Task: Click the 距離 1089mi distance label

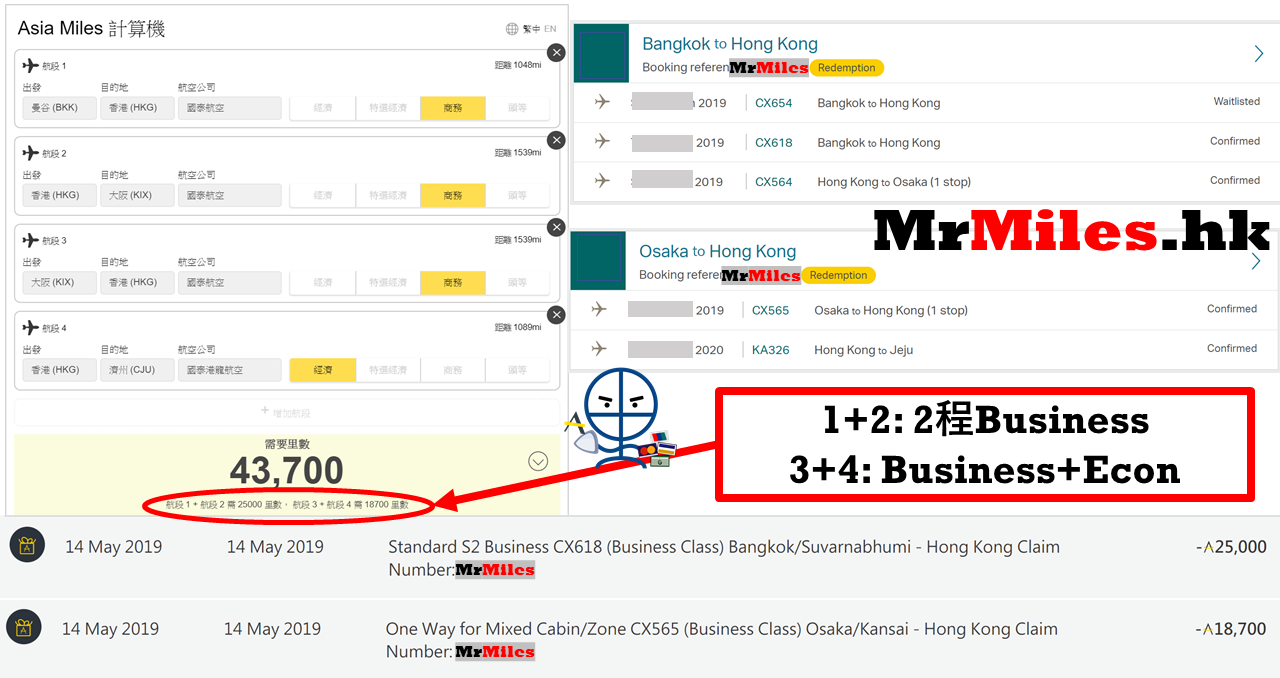Action: click(518, 327)
